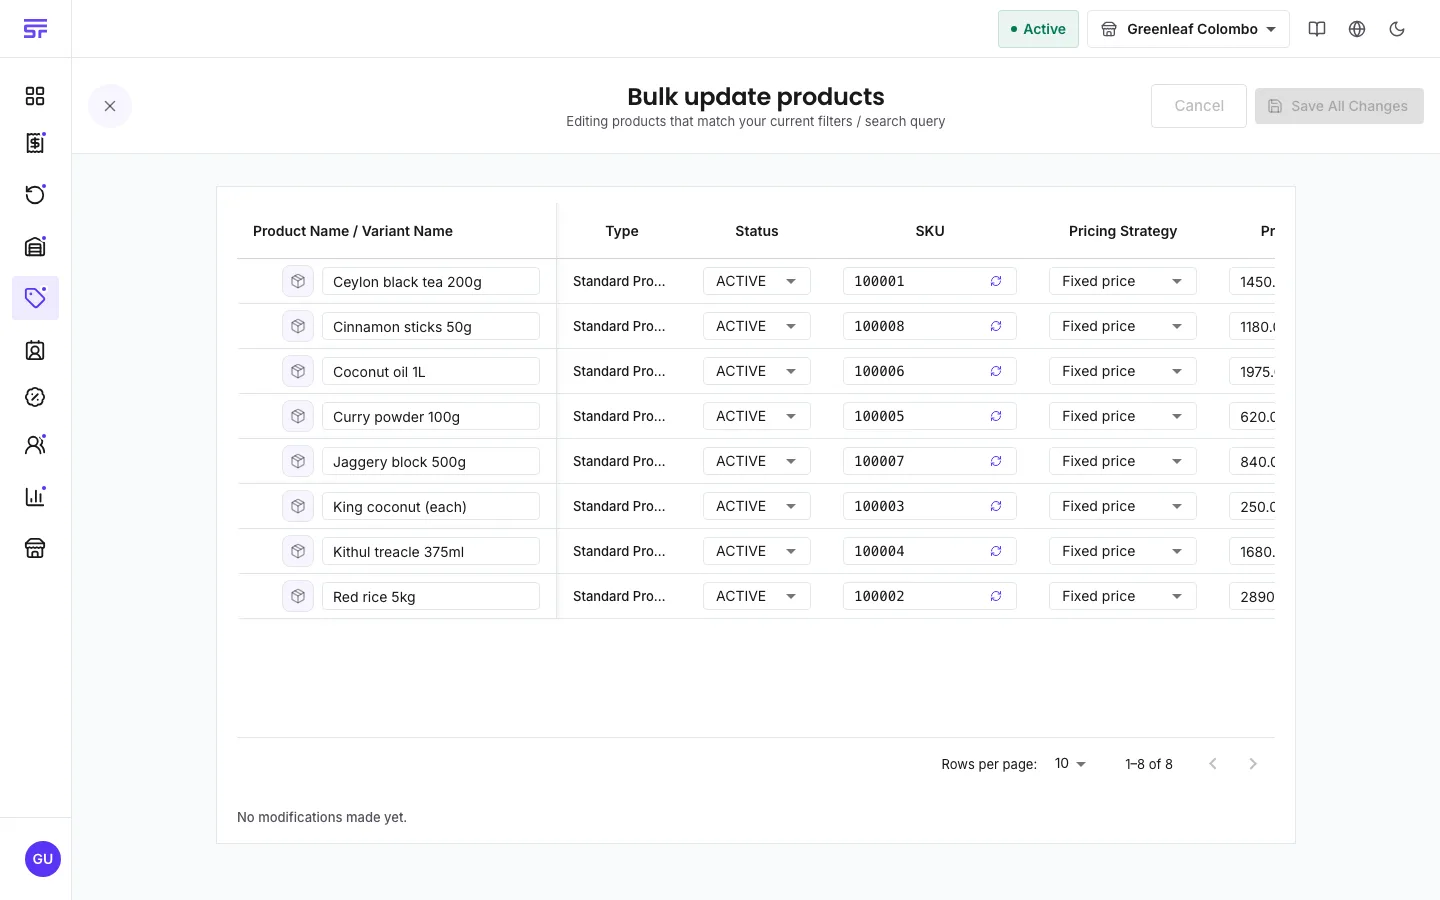Click the Type column header
Viewport: 1440px width, 900px height.
[x=622, y=231]
